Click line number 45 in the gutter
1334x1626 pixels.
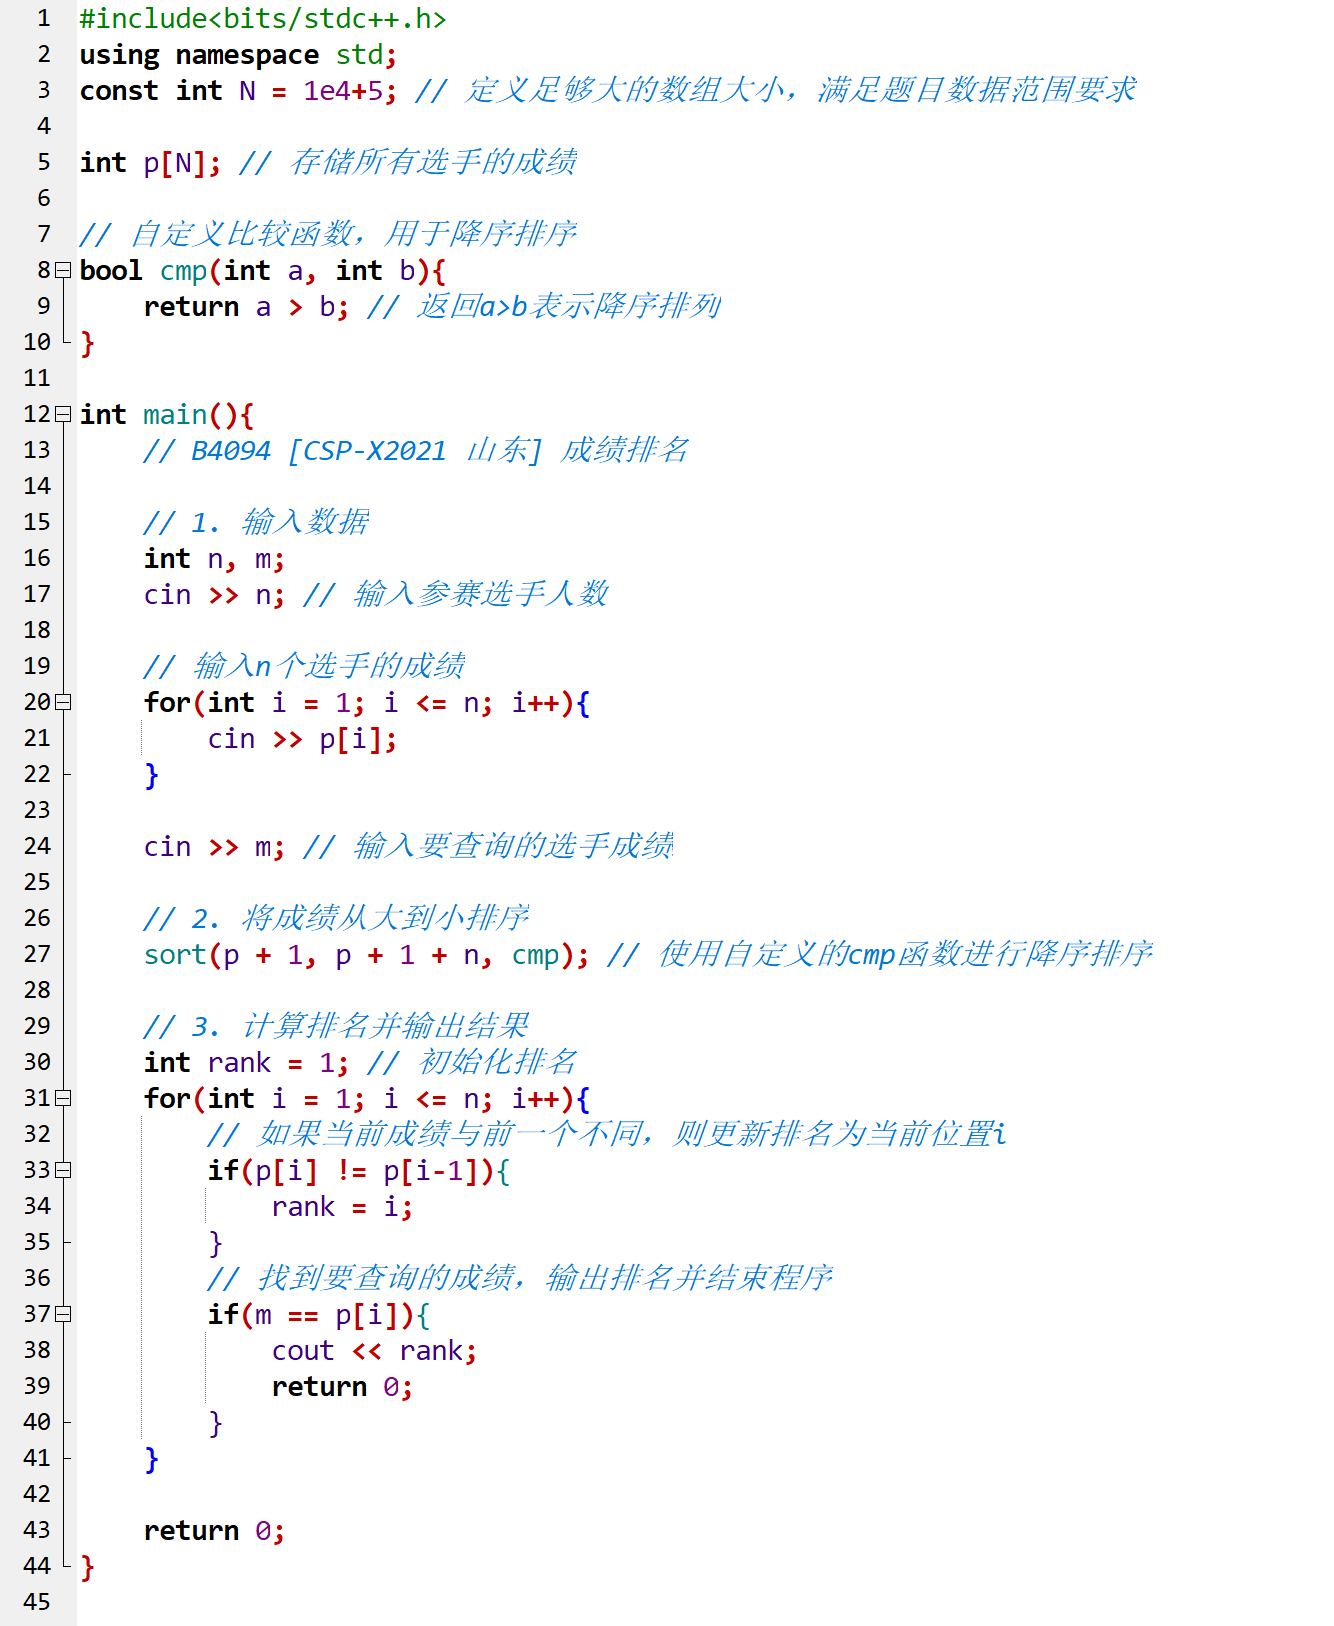pos(37,1602)
